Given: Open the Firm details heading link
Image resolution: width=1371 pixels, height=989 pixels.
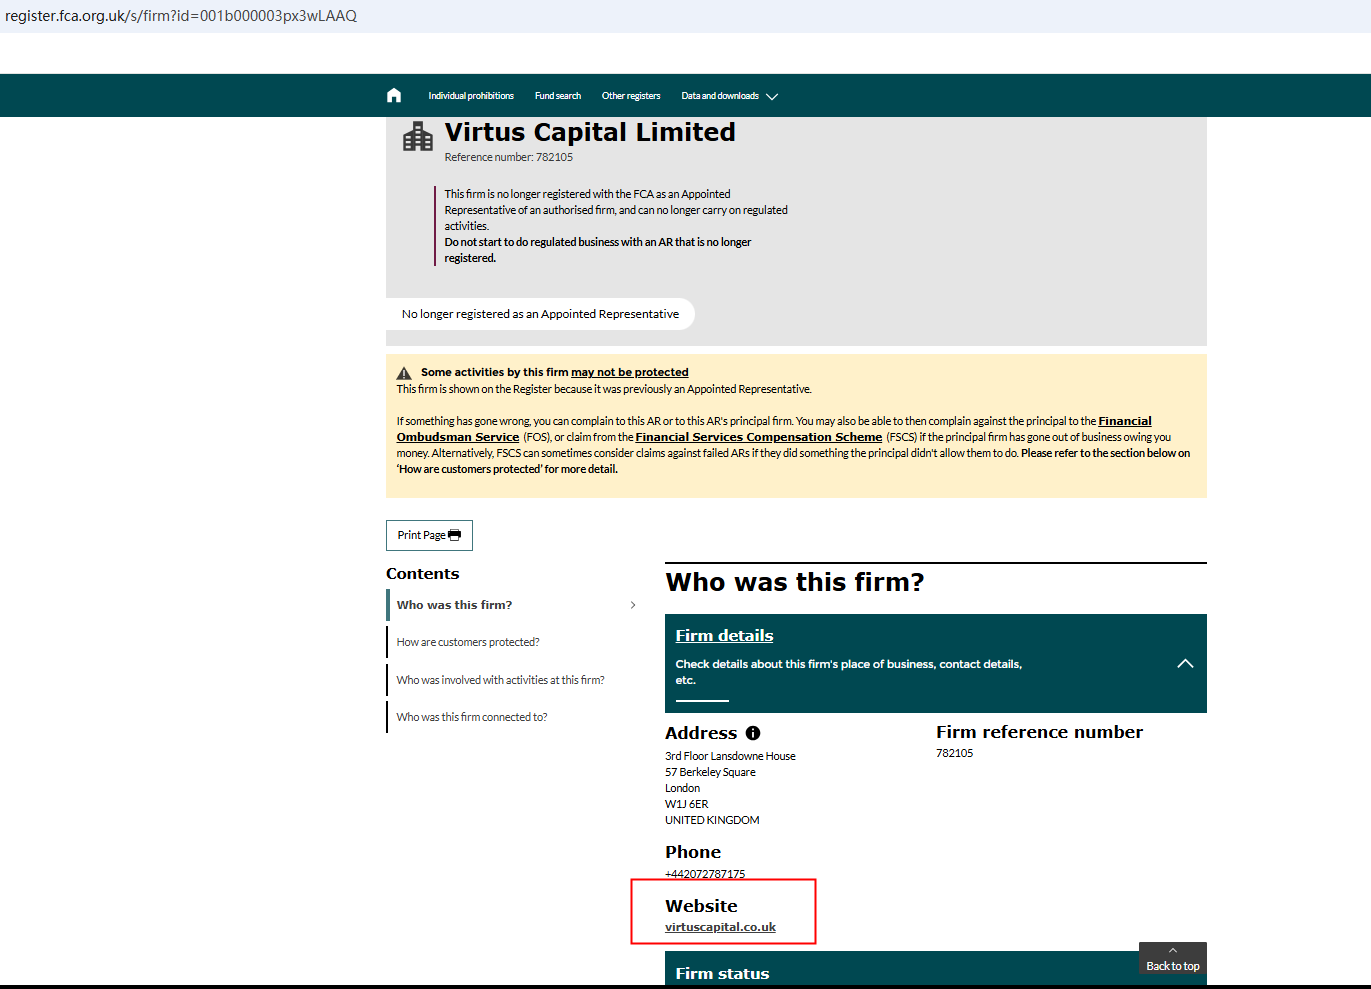Looking at the screenshot, I should [x=724, y=636].
